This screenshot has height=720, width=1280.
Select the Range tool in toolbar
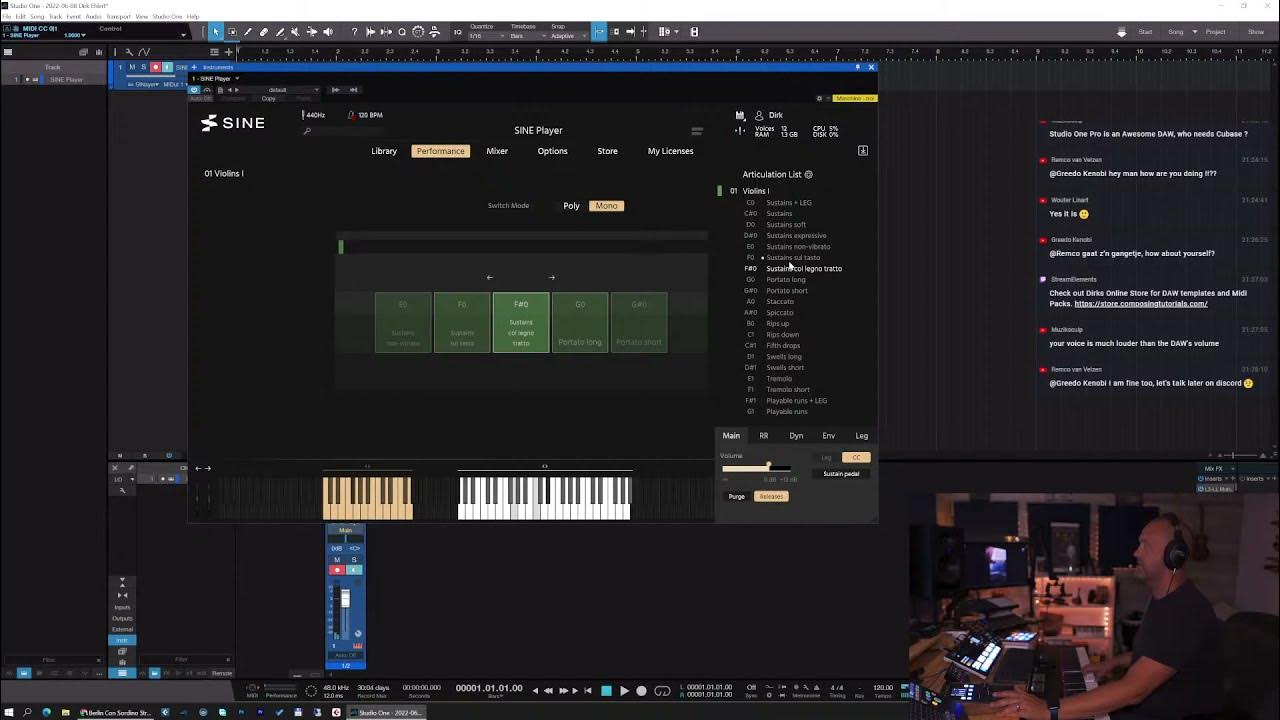tap(232, 32)
